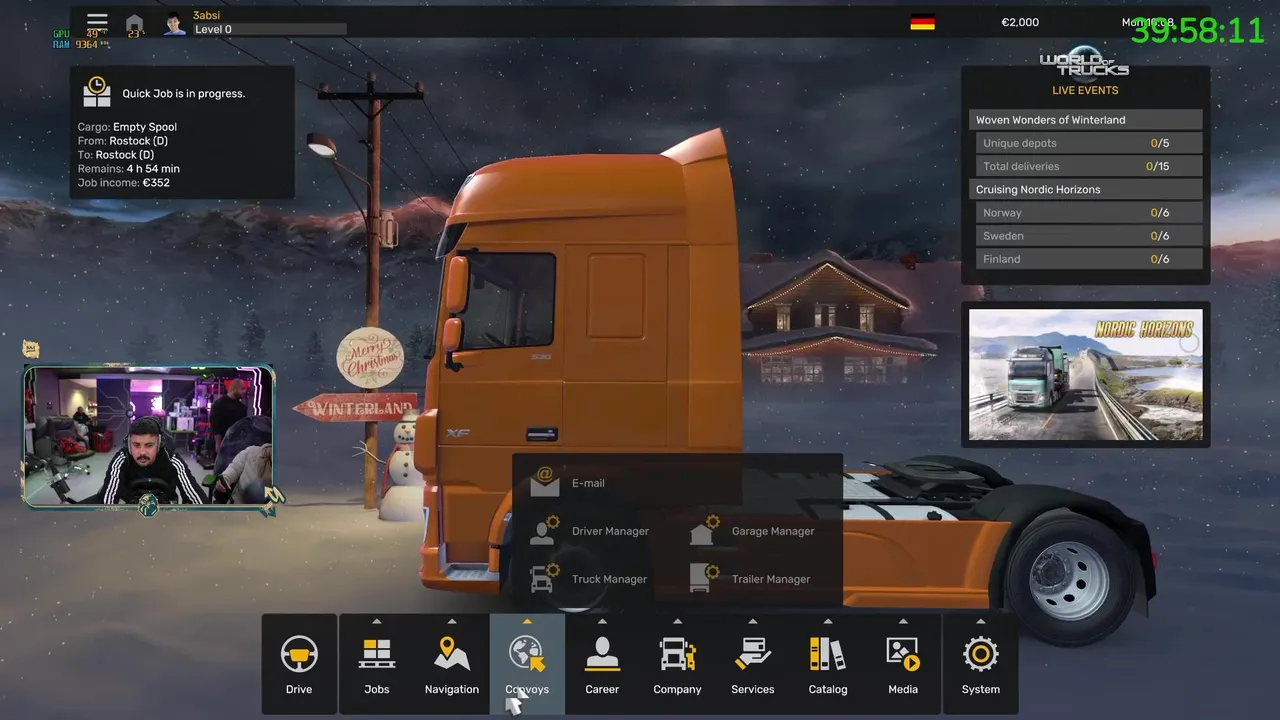Open the Convoys menu
The height and width of the screenshot is (720, 1280).
[527, 664]
